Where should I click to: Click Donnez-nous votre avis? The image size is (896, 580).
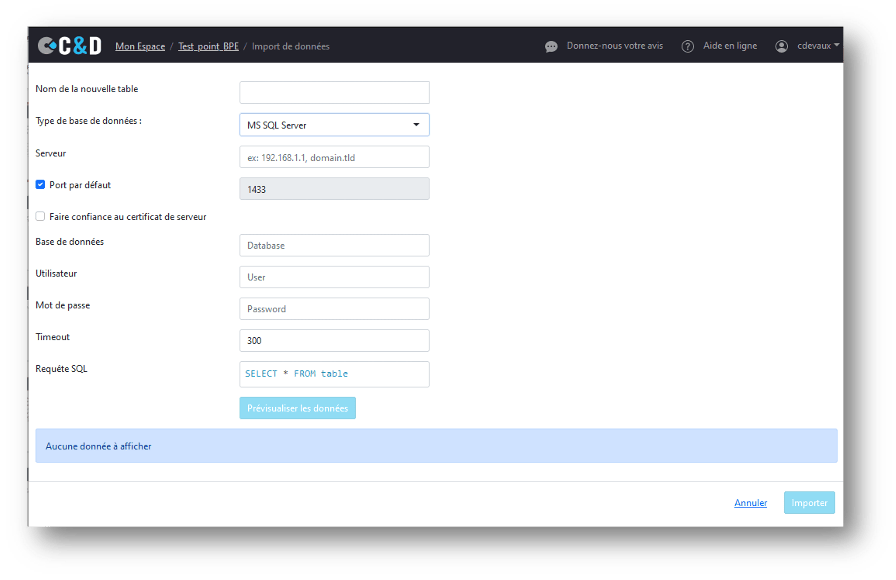click(614, 47)
